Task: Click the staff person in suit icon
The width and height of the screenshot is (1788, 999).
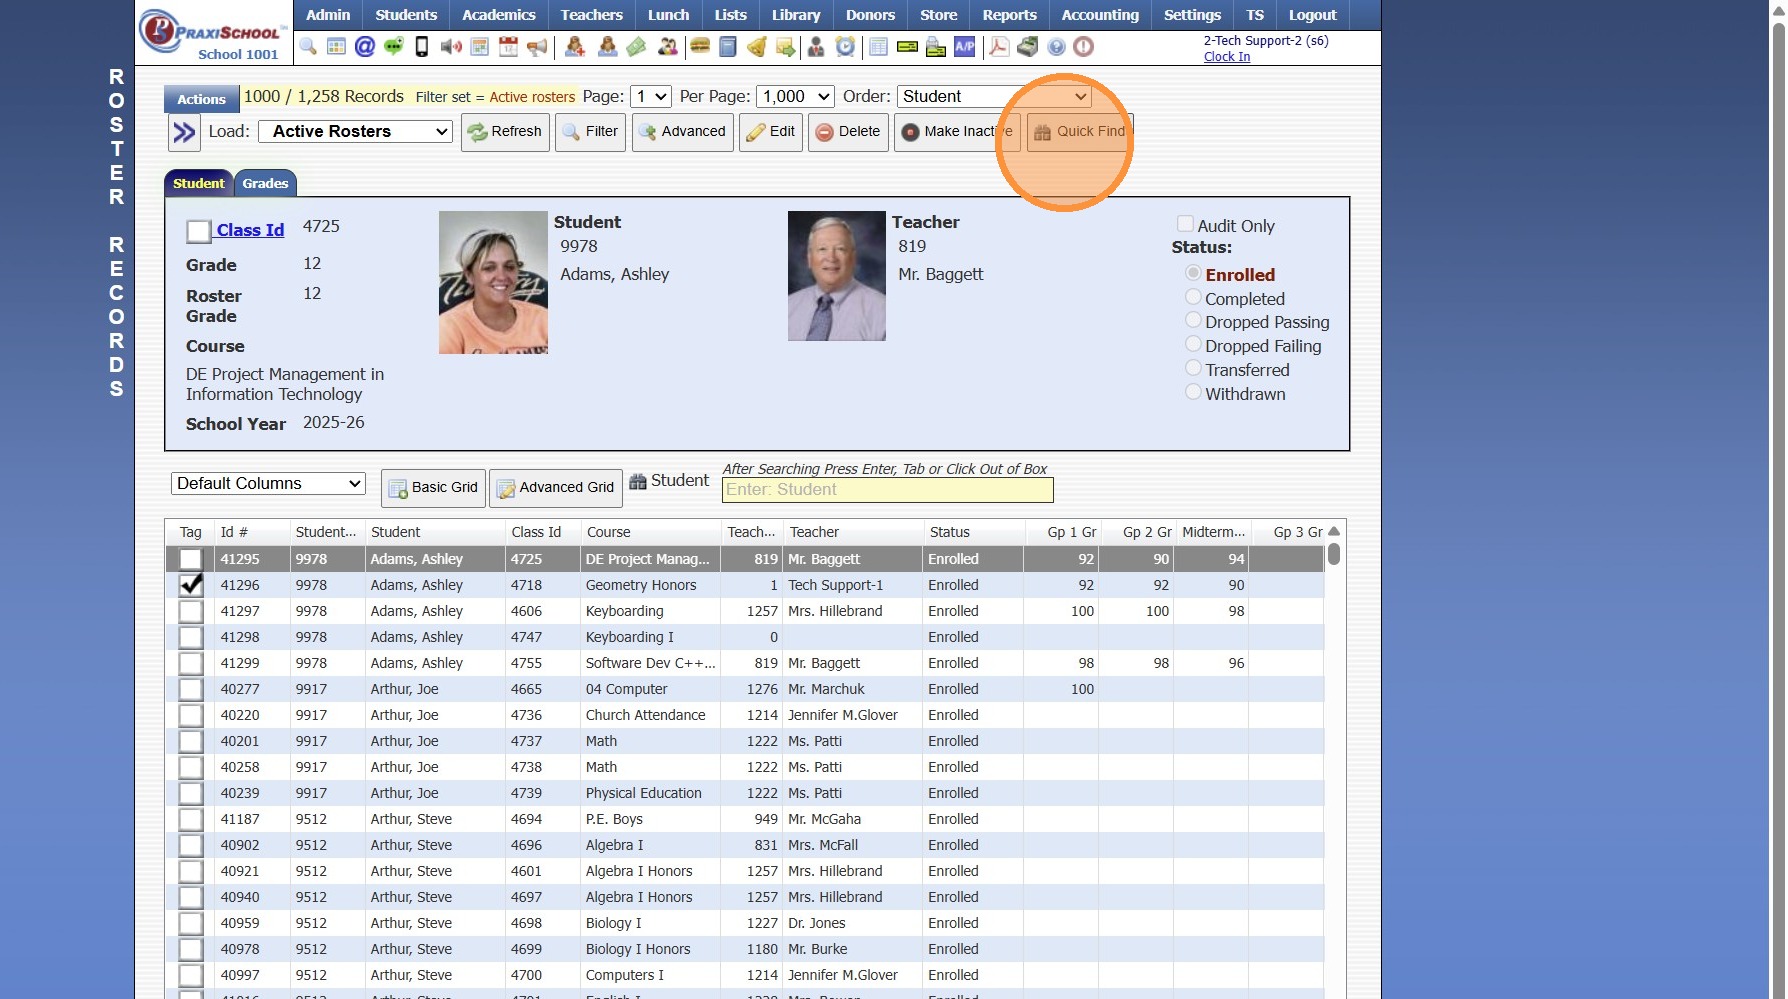Action: pyautogui.click(x=816, y=47)
